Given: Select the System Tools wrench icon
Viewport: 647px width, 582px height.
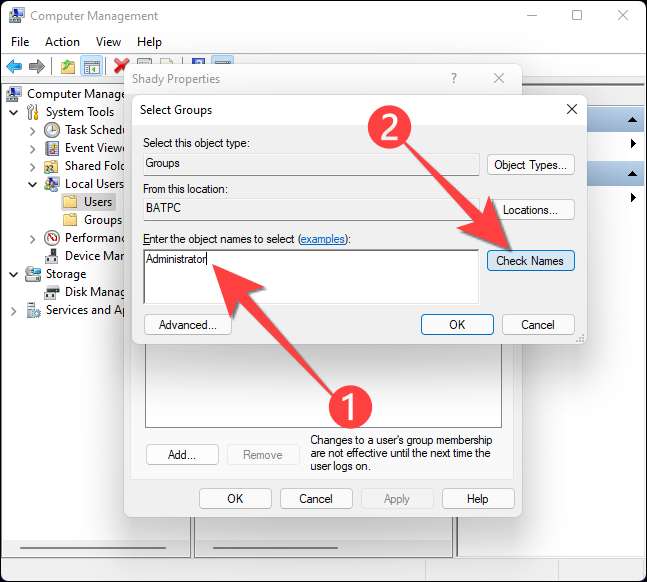Looking at the screenshot, I should (x=33, y=112).
